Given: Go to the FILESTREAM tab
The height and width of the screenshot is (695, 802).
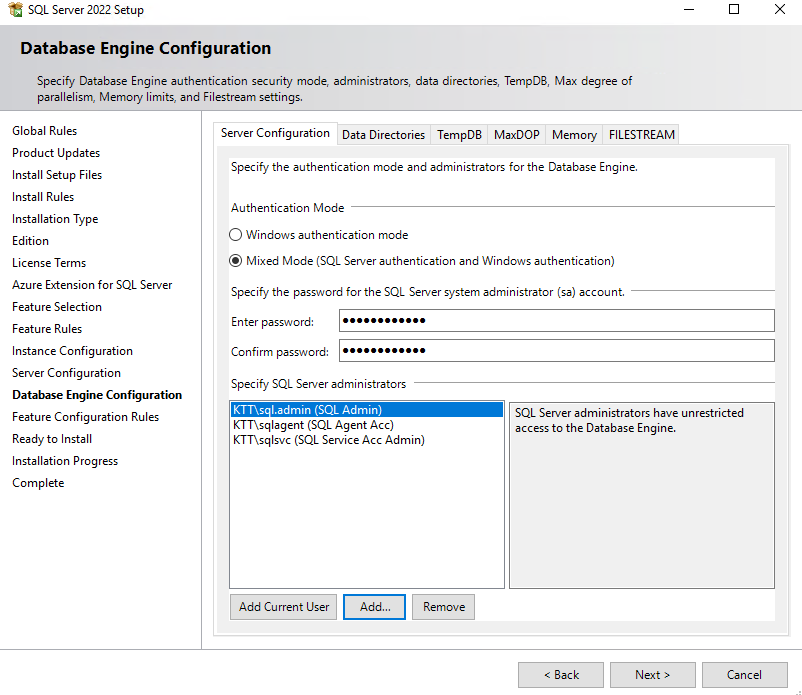Looking at the screenshot, I should [641, 135].
